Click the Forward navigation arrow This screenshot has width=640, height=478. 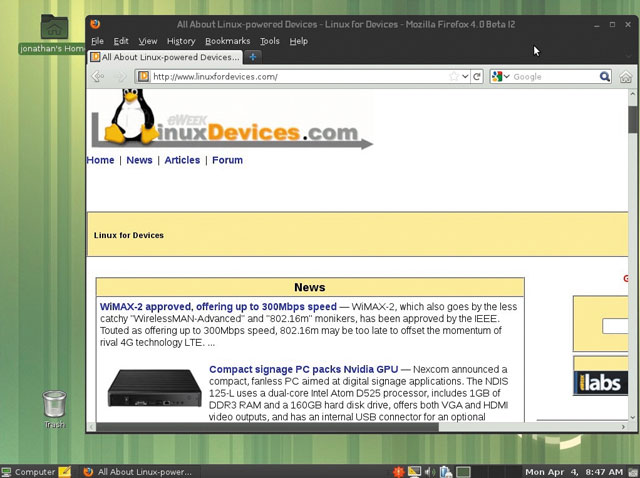coord(120,76)
